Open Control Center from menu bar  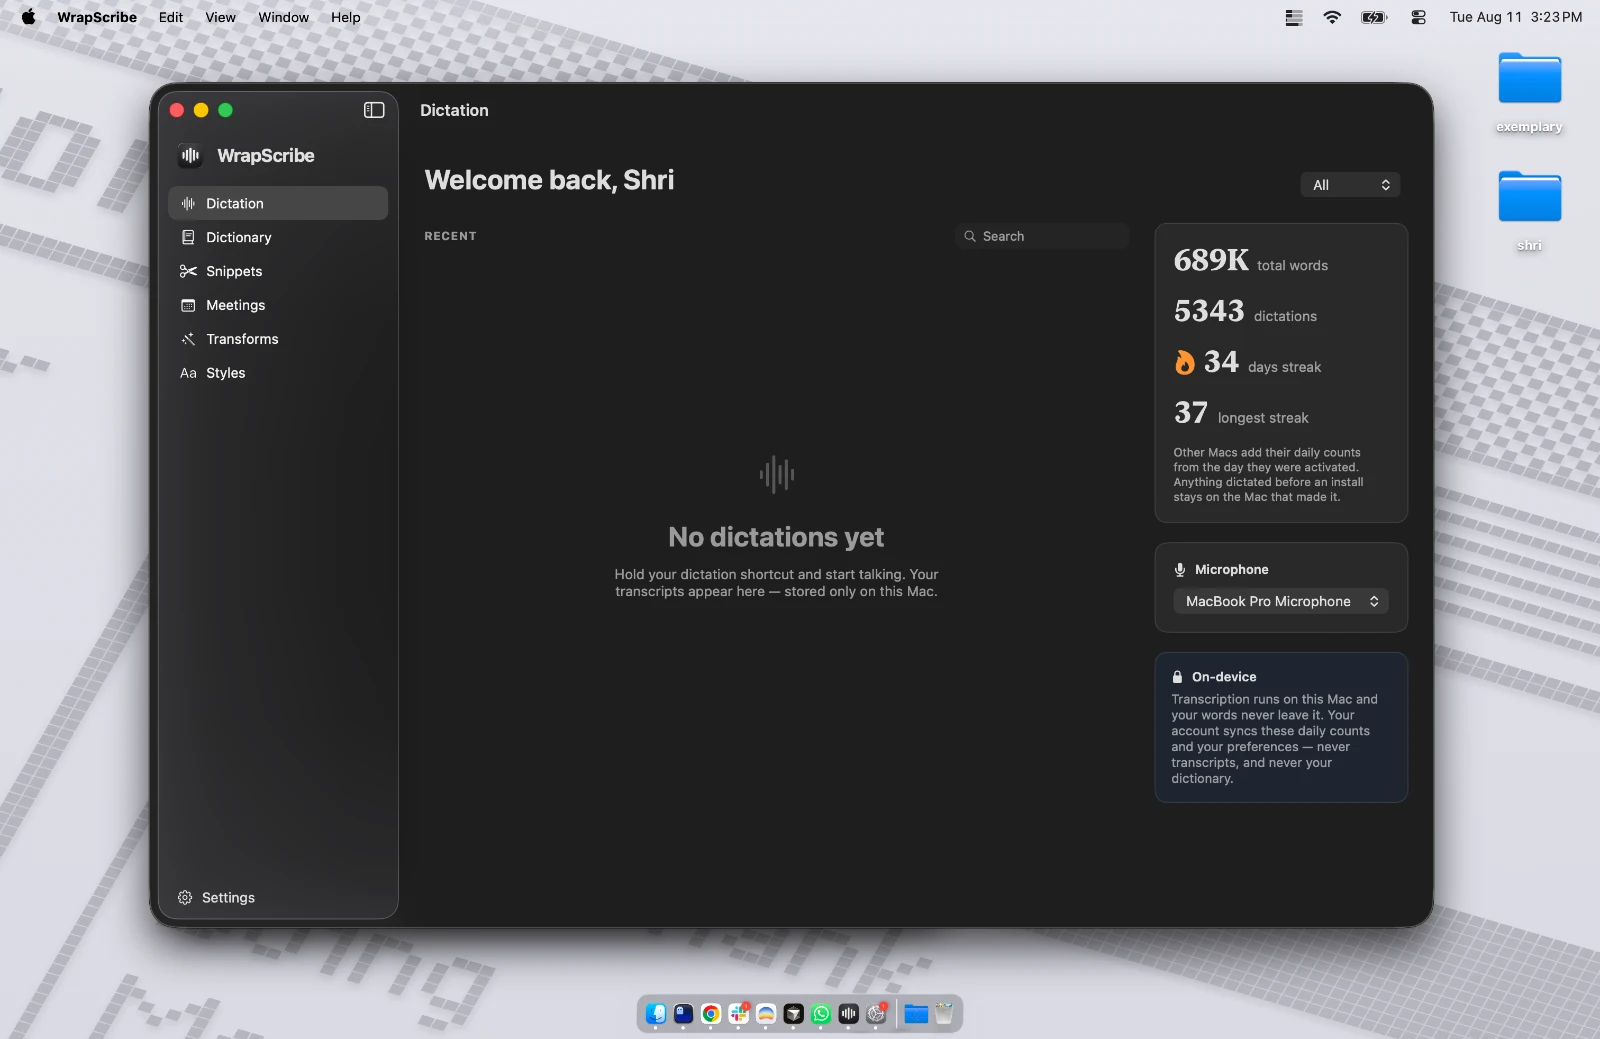coord(1418,17)
